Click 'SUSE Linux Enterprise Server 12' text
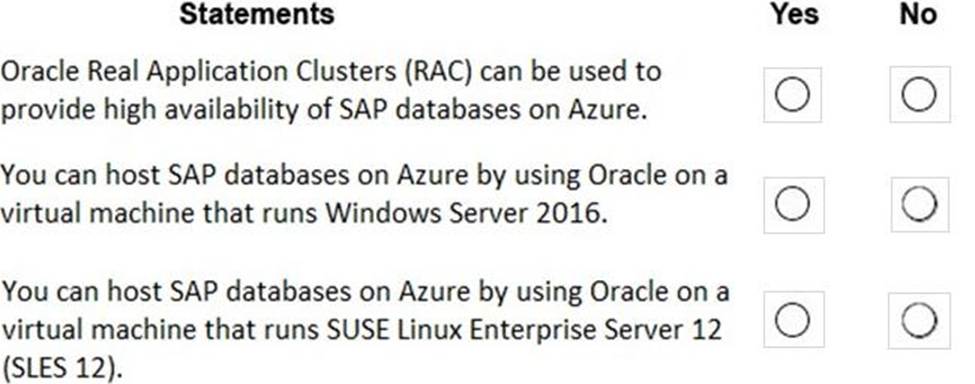The width and height of the screenshot is (975, 384). (x=524, y=330)
